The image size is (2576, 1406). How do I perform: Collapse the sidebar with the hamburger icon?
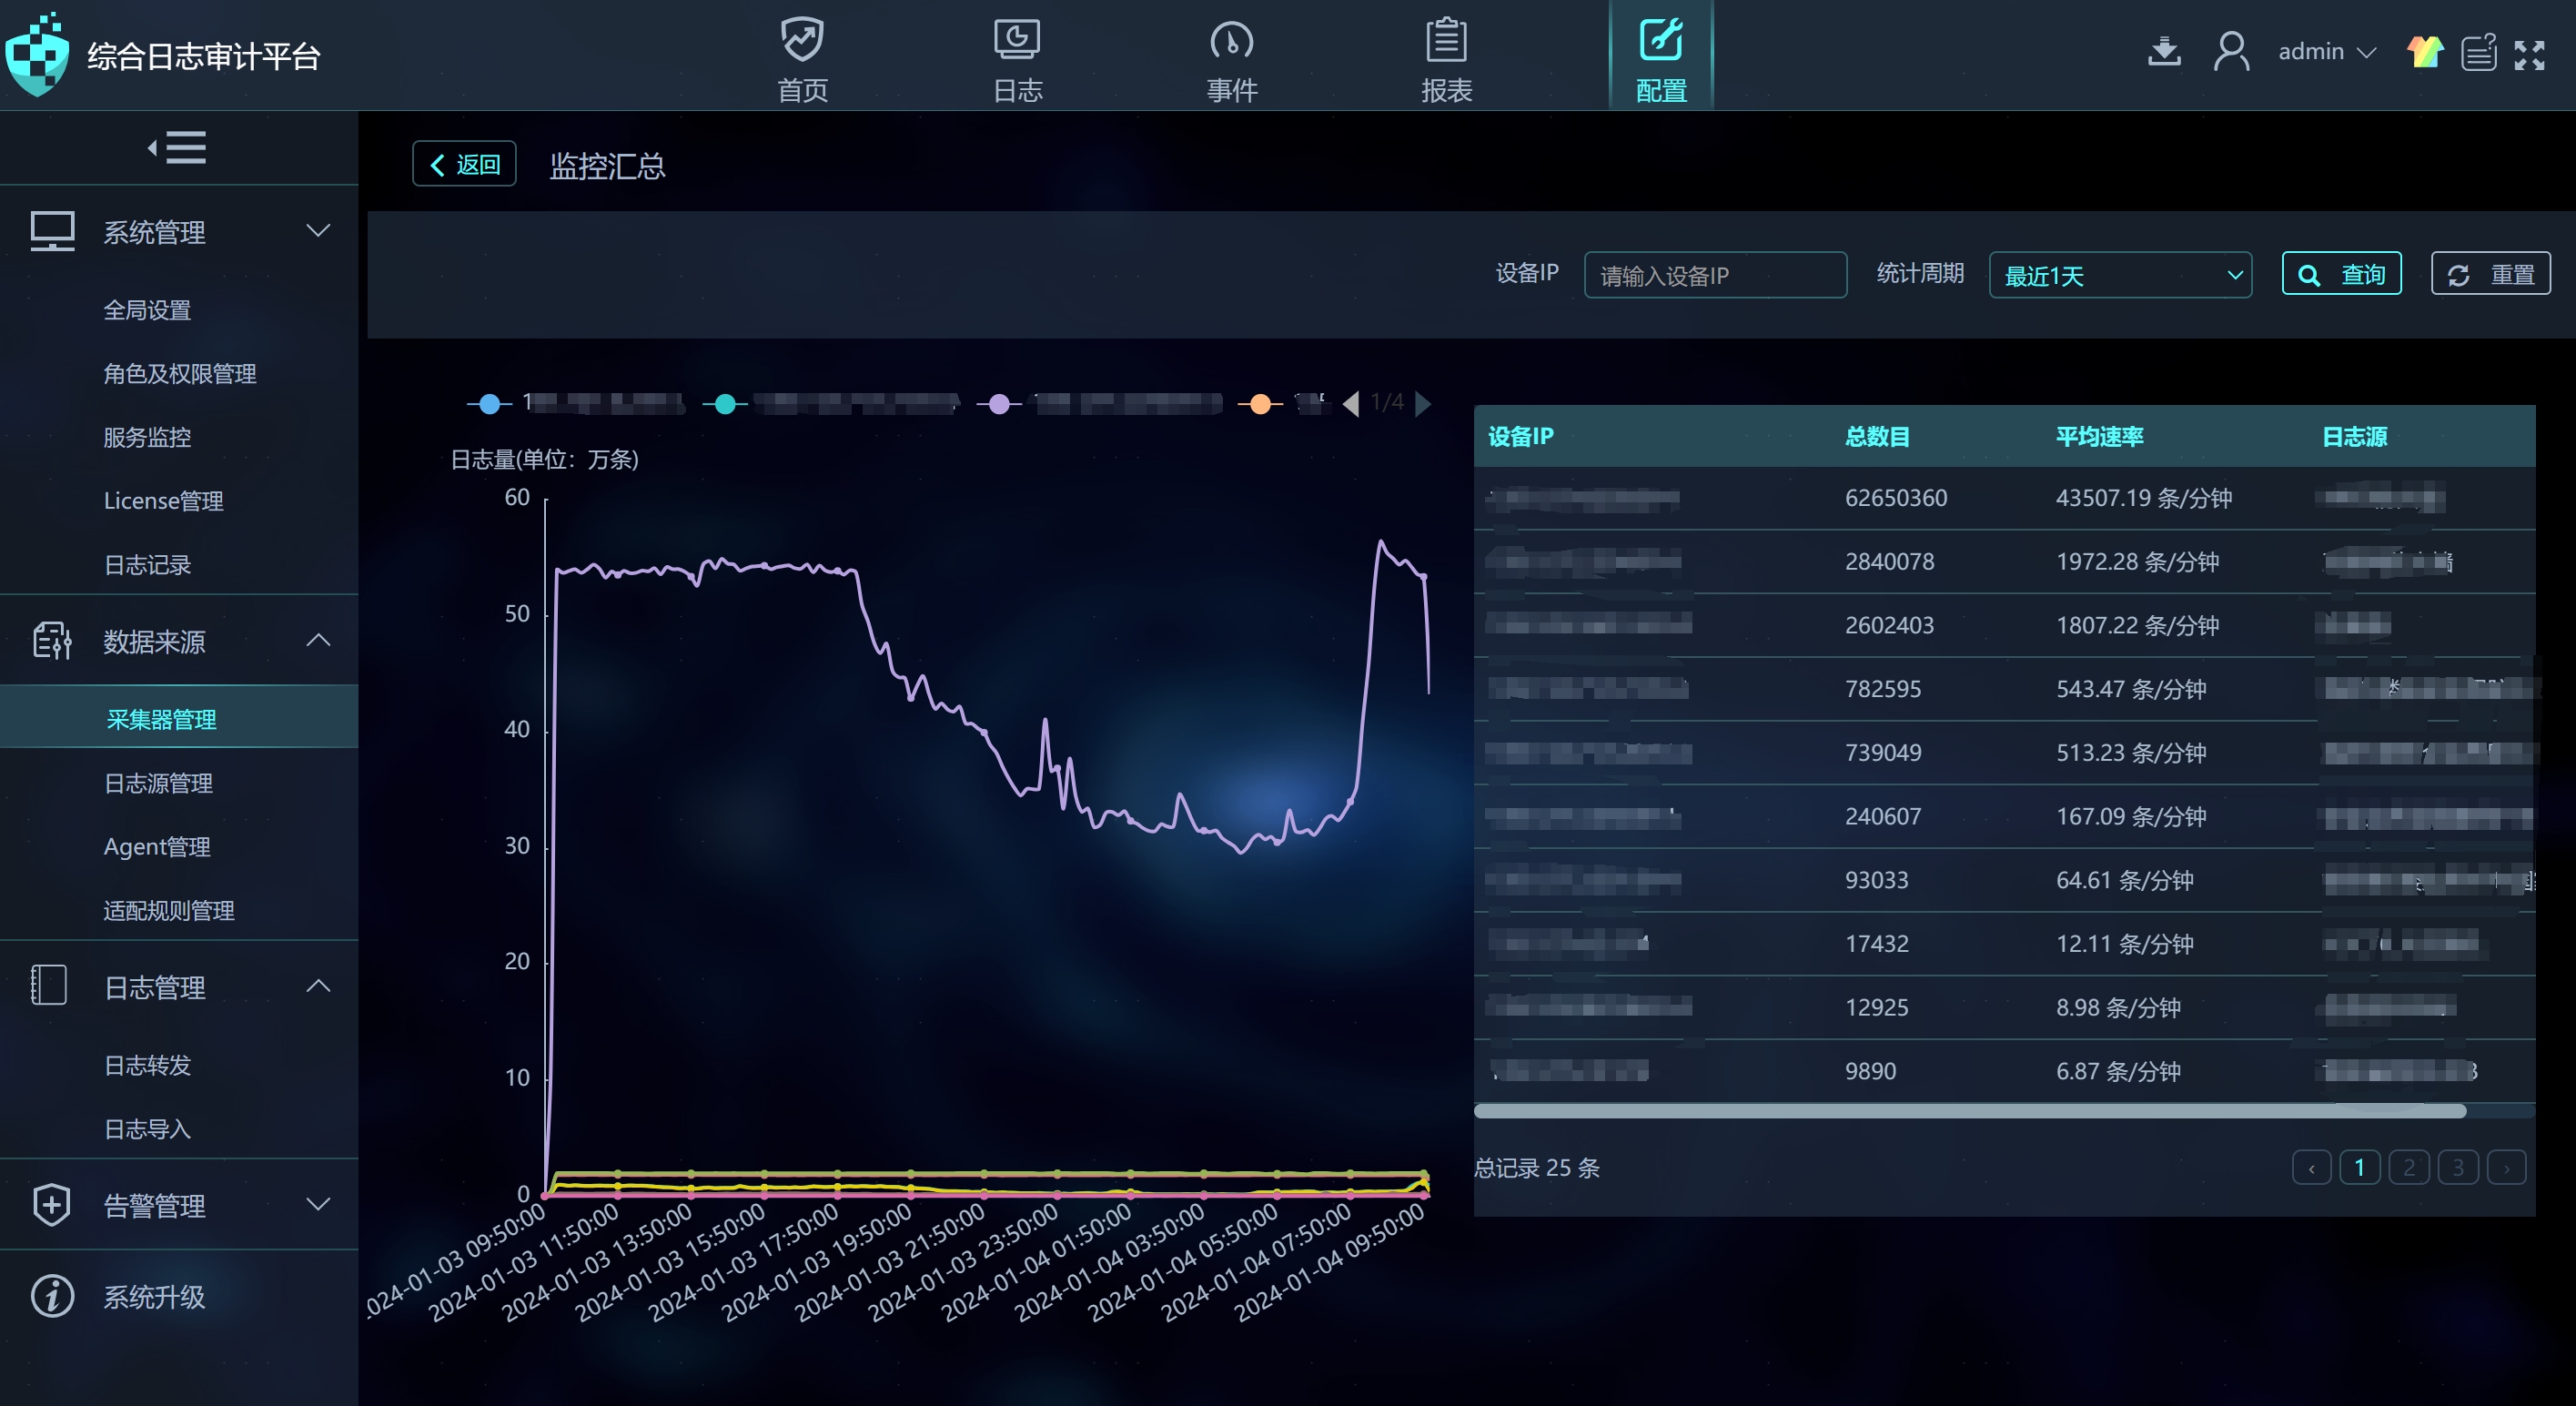178,148
